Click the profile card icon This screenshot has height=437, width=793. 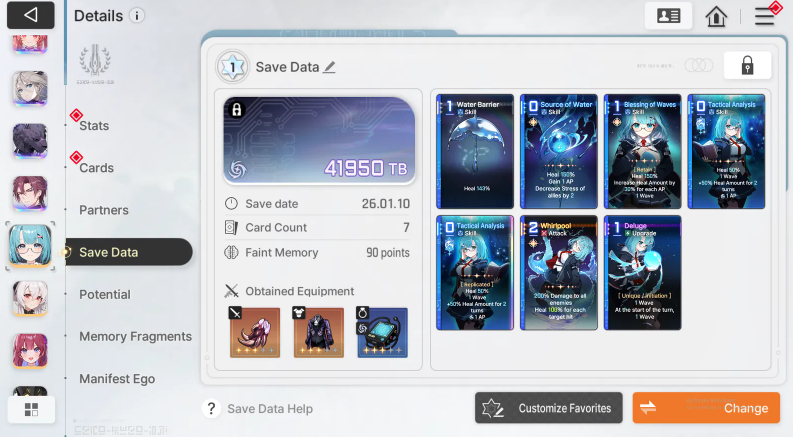(x=668, y=16)
